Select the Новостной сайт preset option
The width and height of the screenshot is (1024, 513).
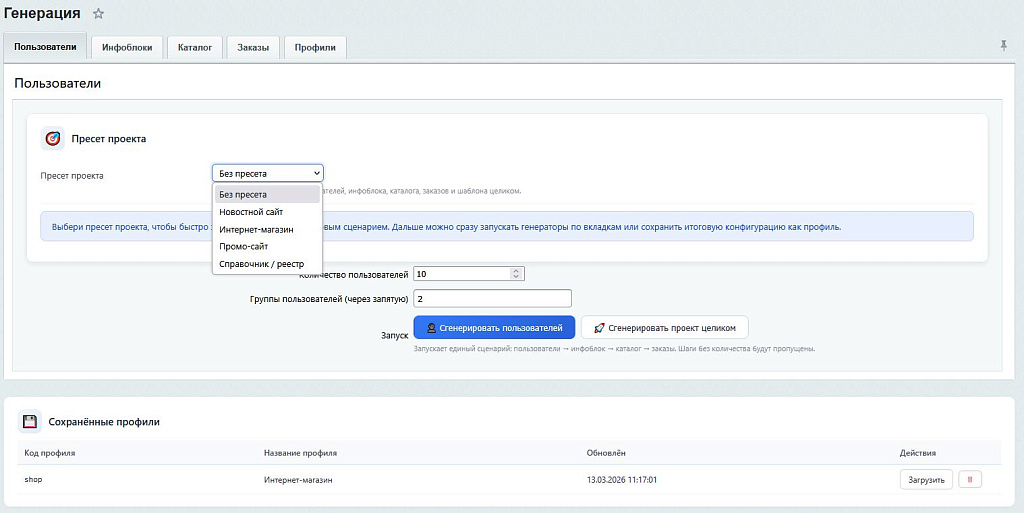pos(251,212)
